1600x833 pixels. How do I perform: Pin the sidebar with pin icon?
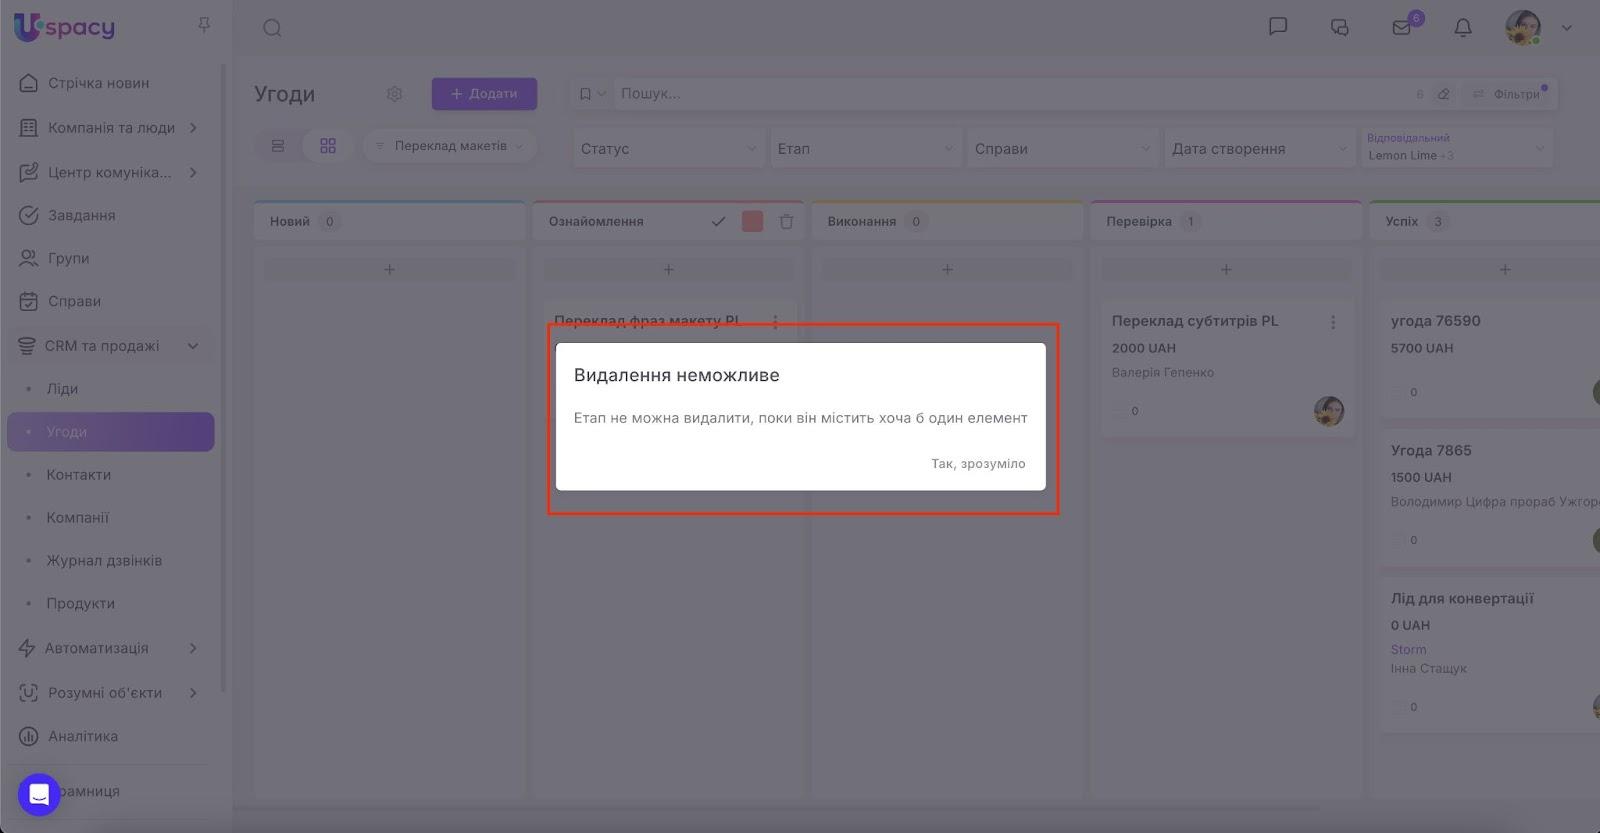pos(204,25)
